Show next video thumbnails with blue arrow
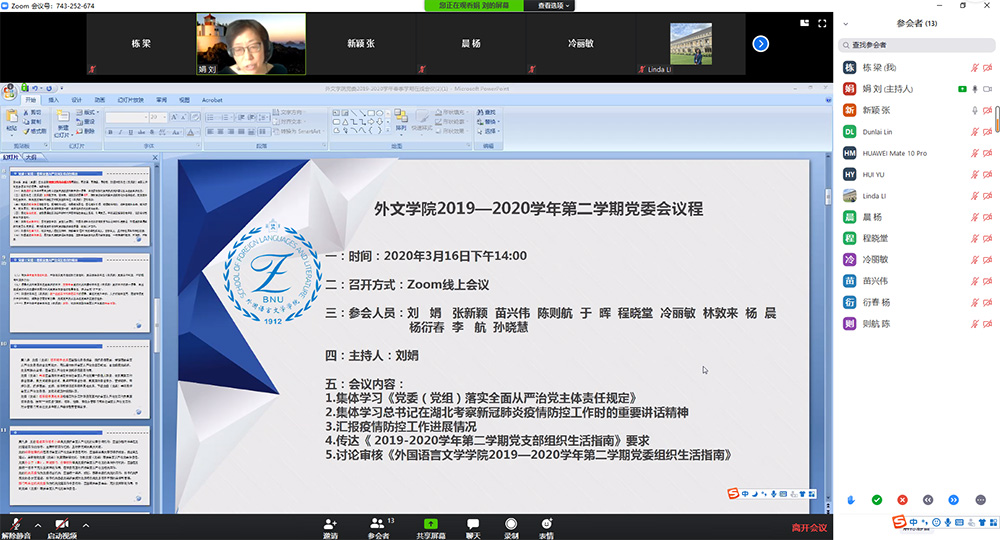The height and width of the screenshot is (540, 1000). 761,43
